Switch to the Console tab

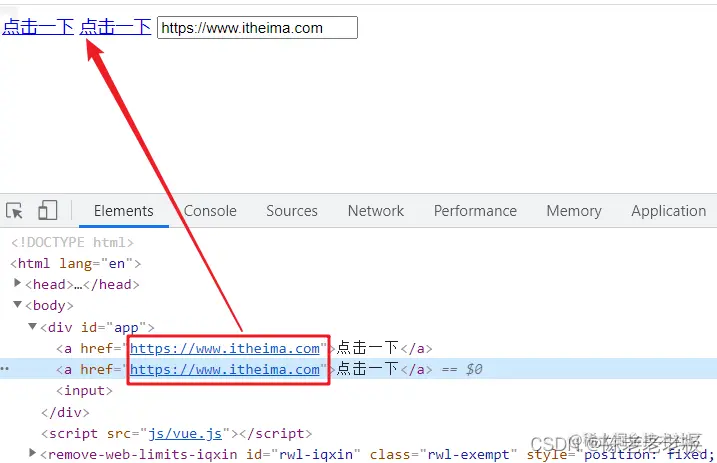click(x=210, y=211)
